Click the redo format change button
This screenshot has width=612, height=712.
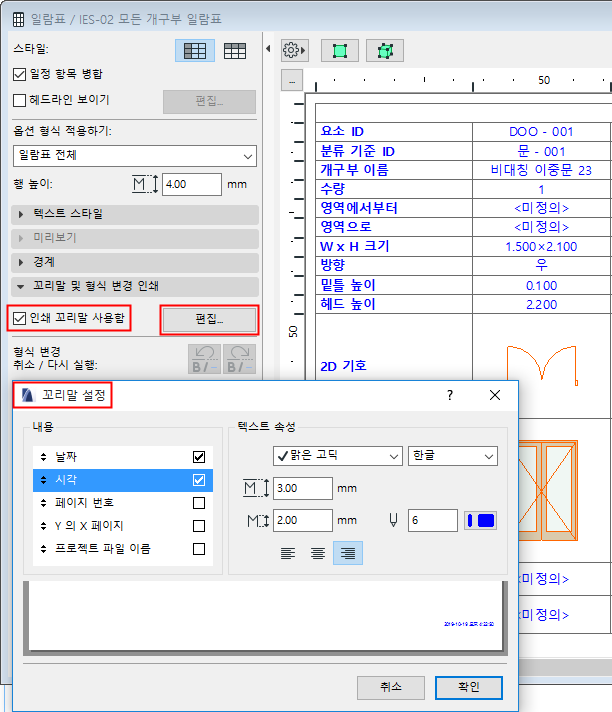239,359
